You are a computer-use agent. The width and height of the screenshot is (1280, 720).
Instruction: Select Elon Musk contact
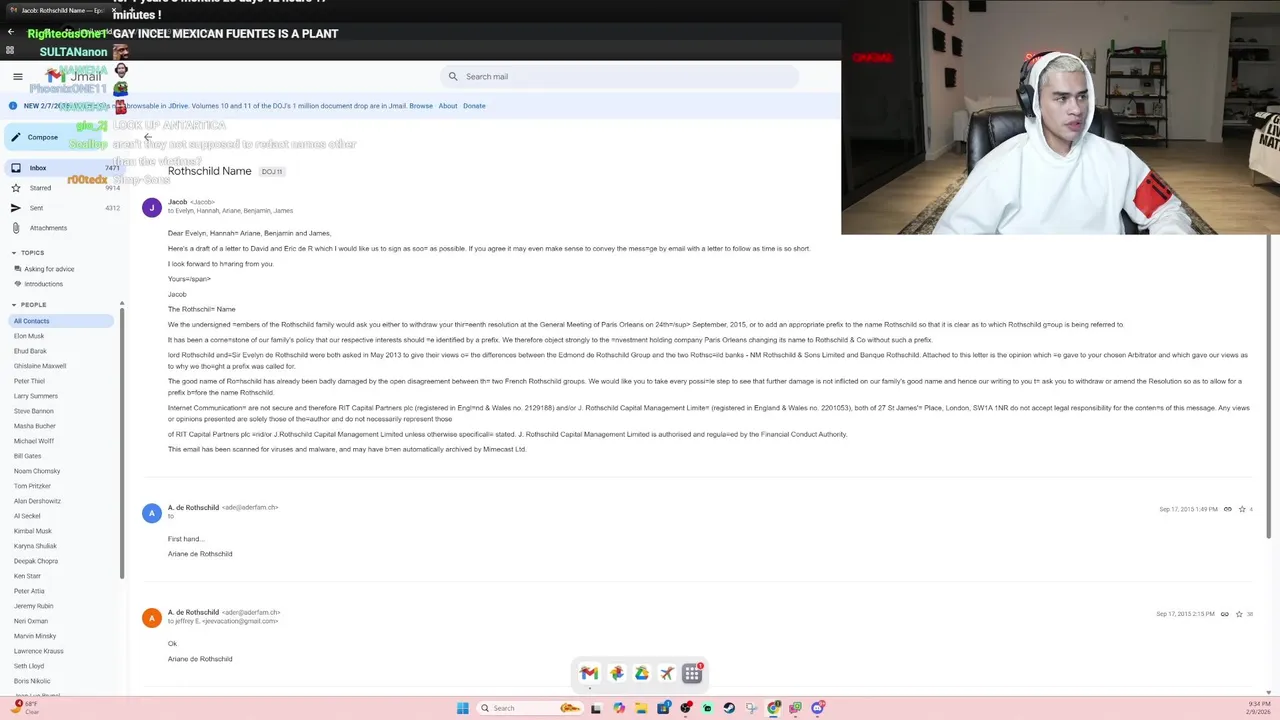coord(29,336)
